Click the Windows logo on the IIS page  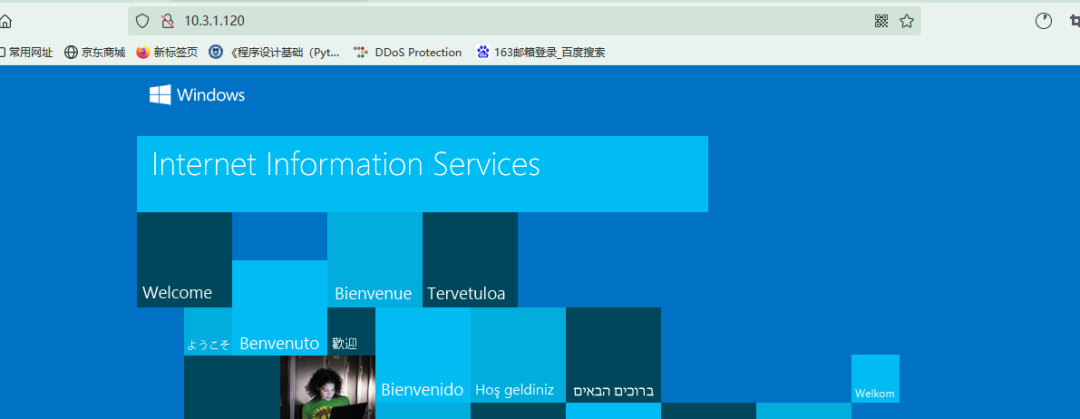[x=197, y=95]
